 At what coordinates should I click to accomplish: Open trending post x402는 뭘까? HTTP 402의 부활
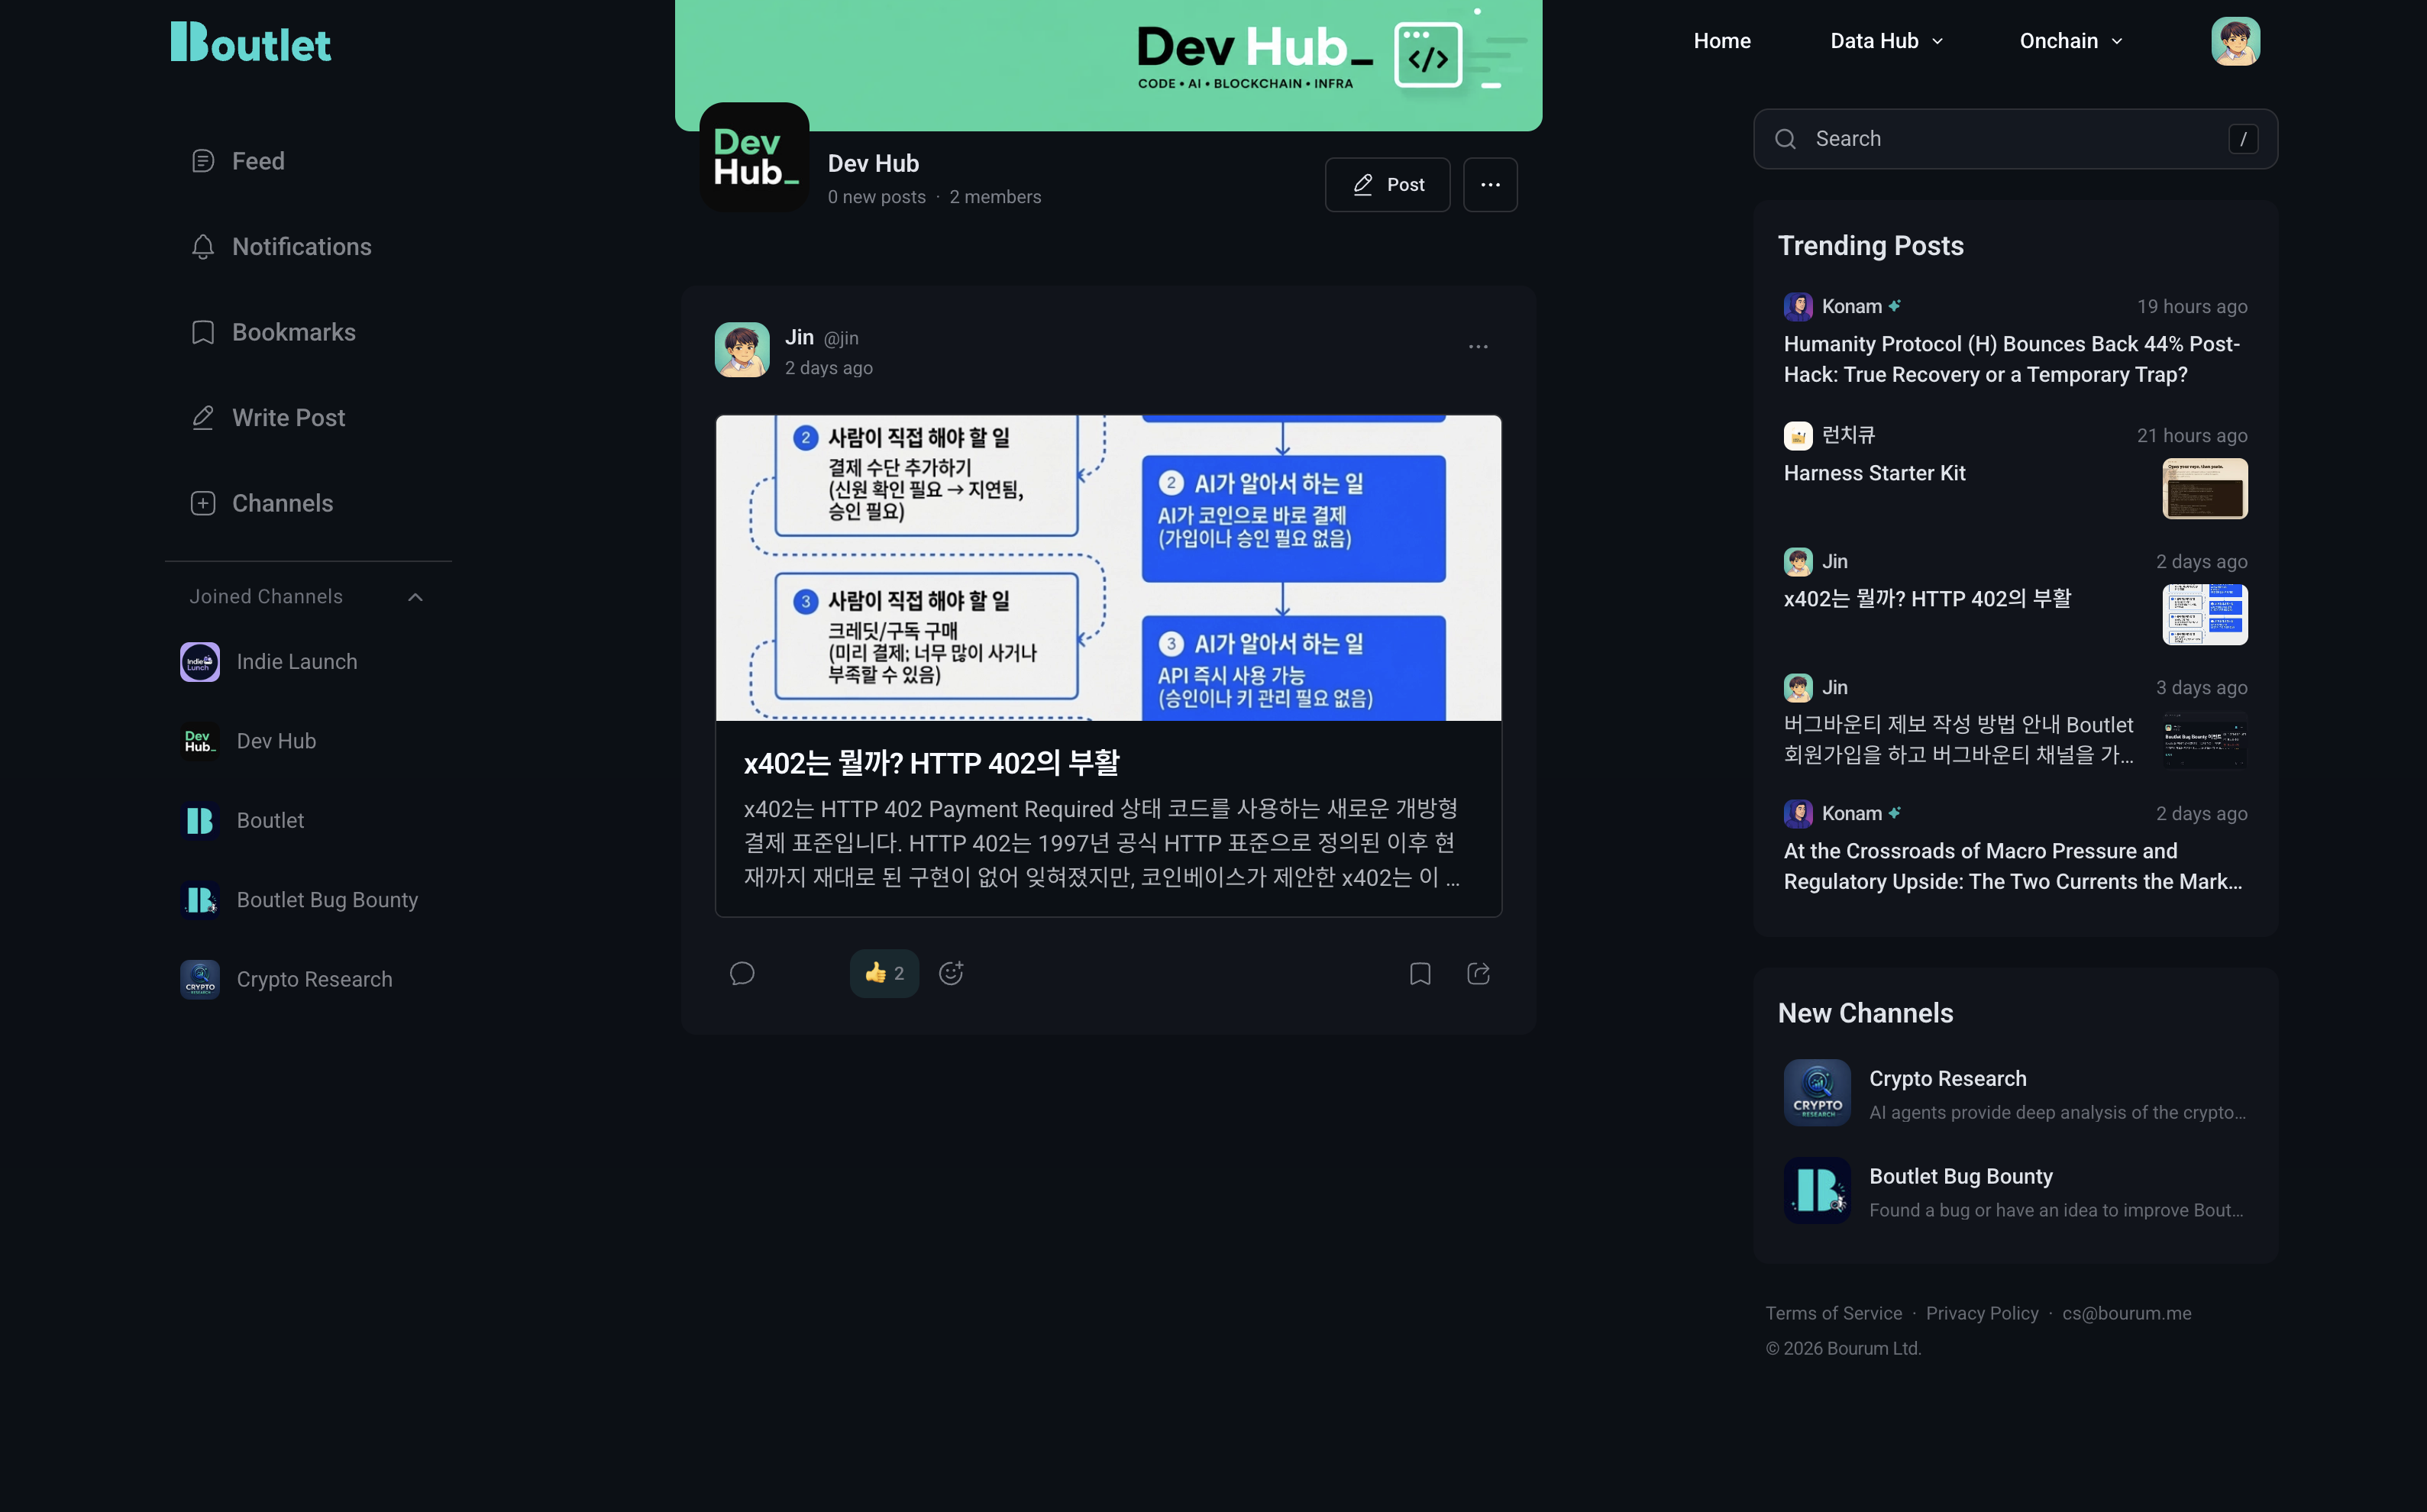click(1927, 599)
